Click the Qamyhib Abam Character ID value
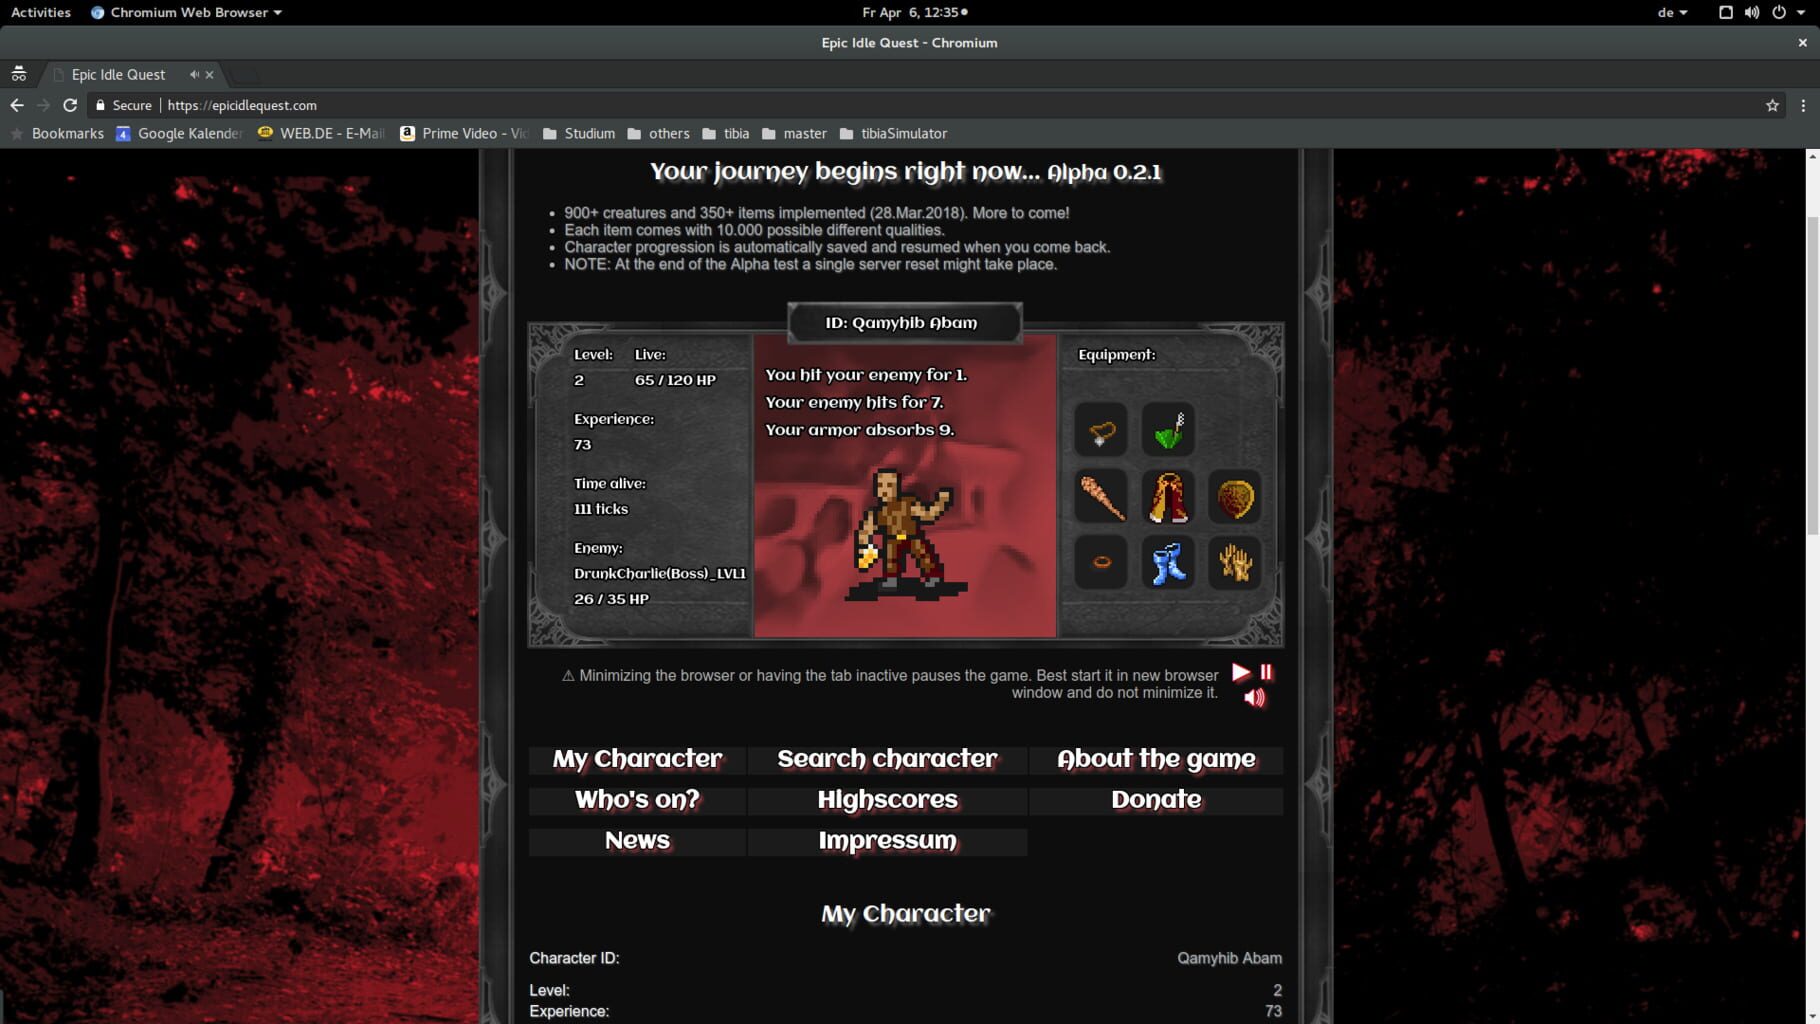This screenshot has height=1024, width=1820. [x=1229, y=958]
